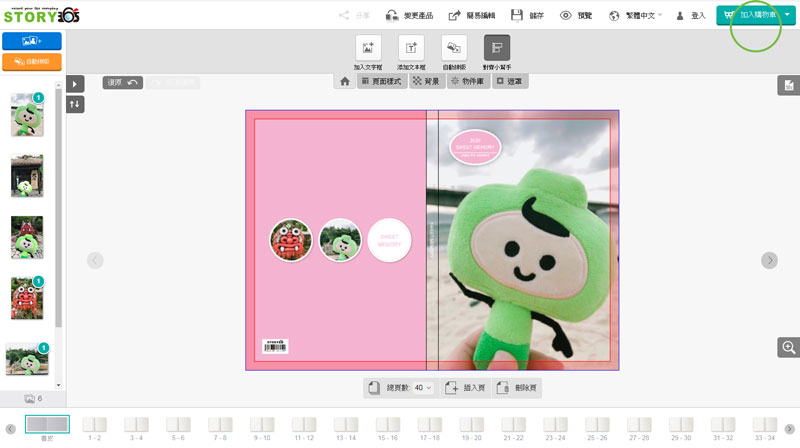Image resolution: width=800 pixels, height=448 pixels.
Task: Click the home icon tab
Action: (344, 81)
